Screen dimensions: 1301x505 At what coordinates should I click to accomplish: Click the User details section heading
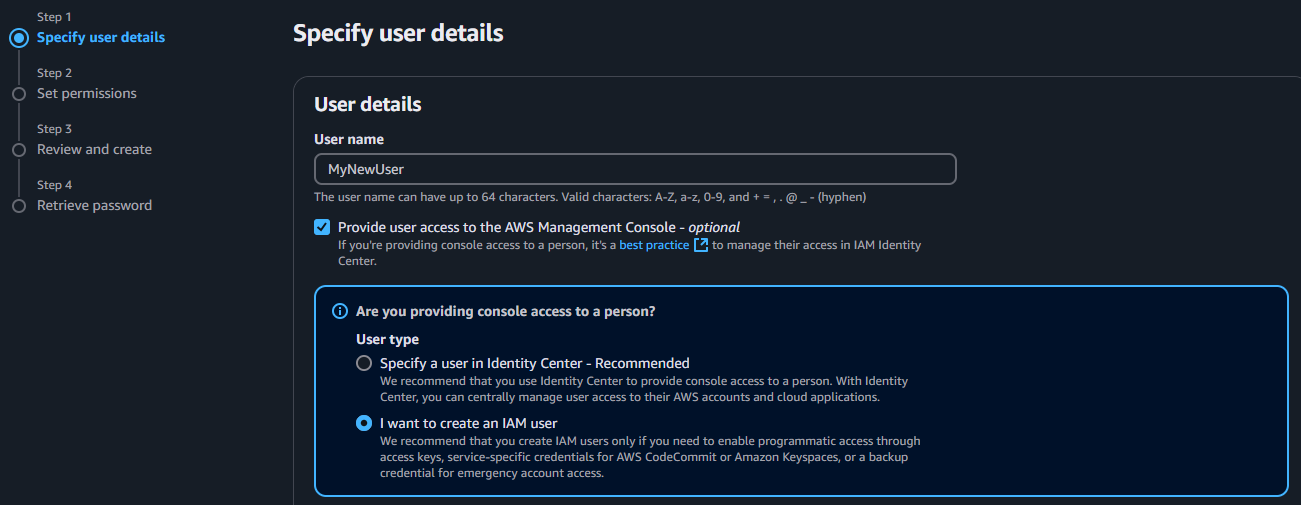point(367,105)
